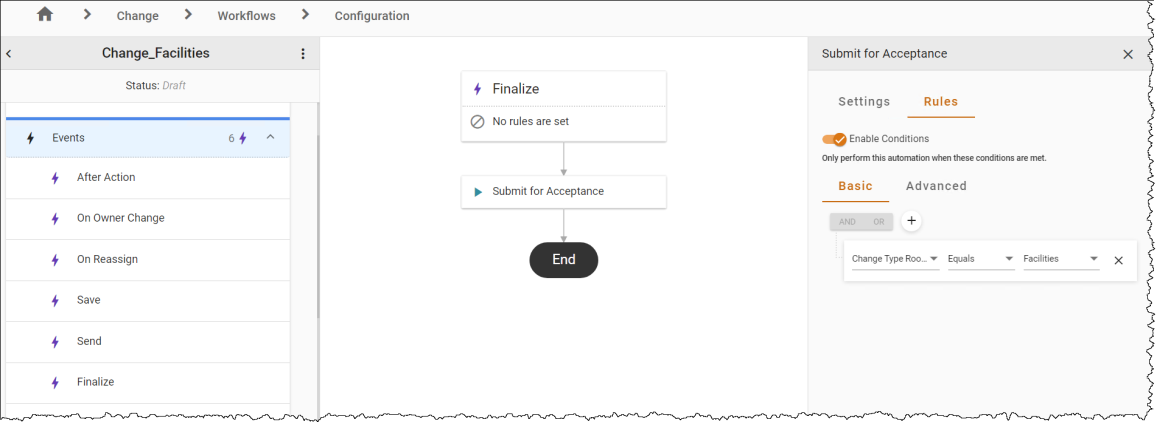Select the OR logic operator
1157x422 pixels.
pos(878,221)
